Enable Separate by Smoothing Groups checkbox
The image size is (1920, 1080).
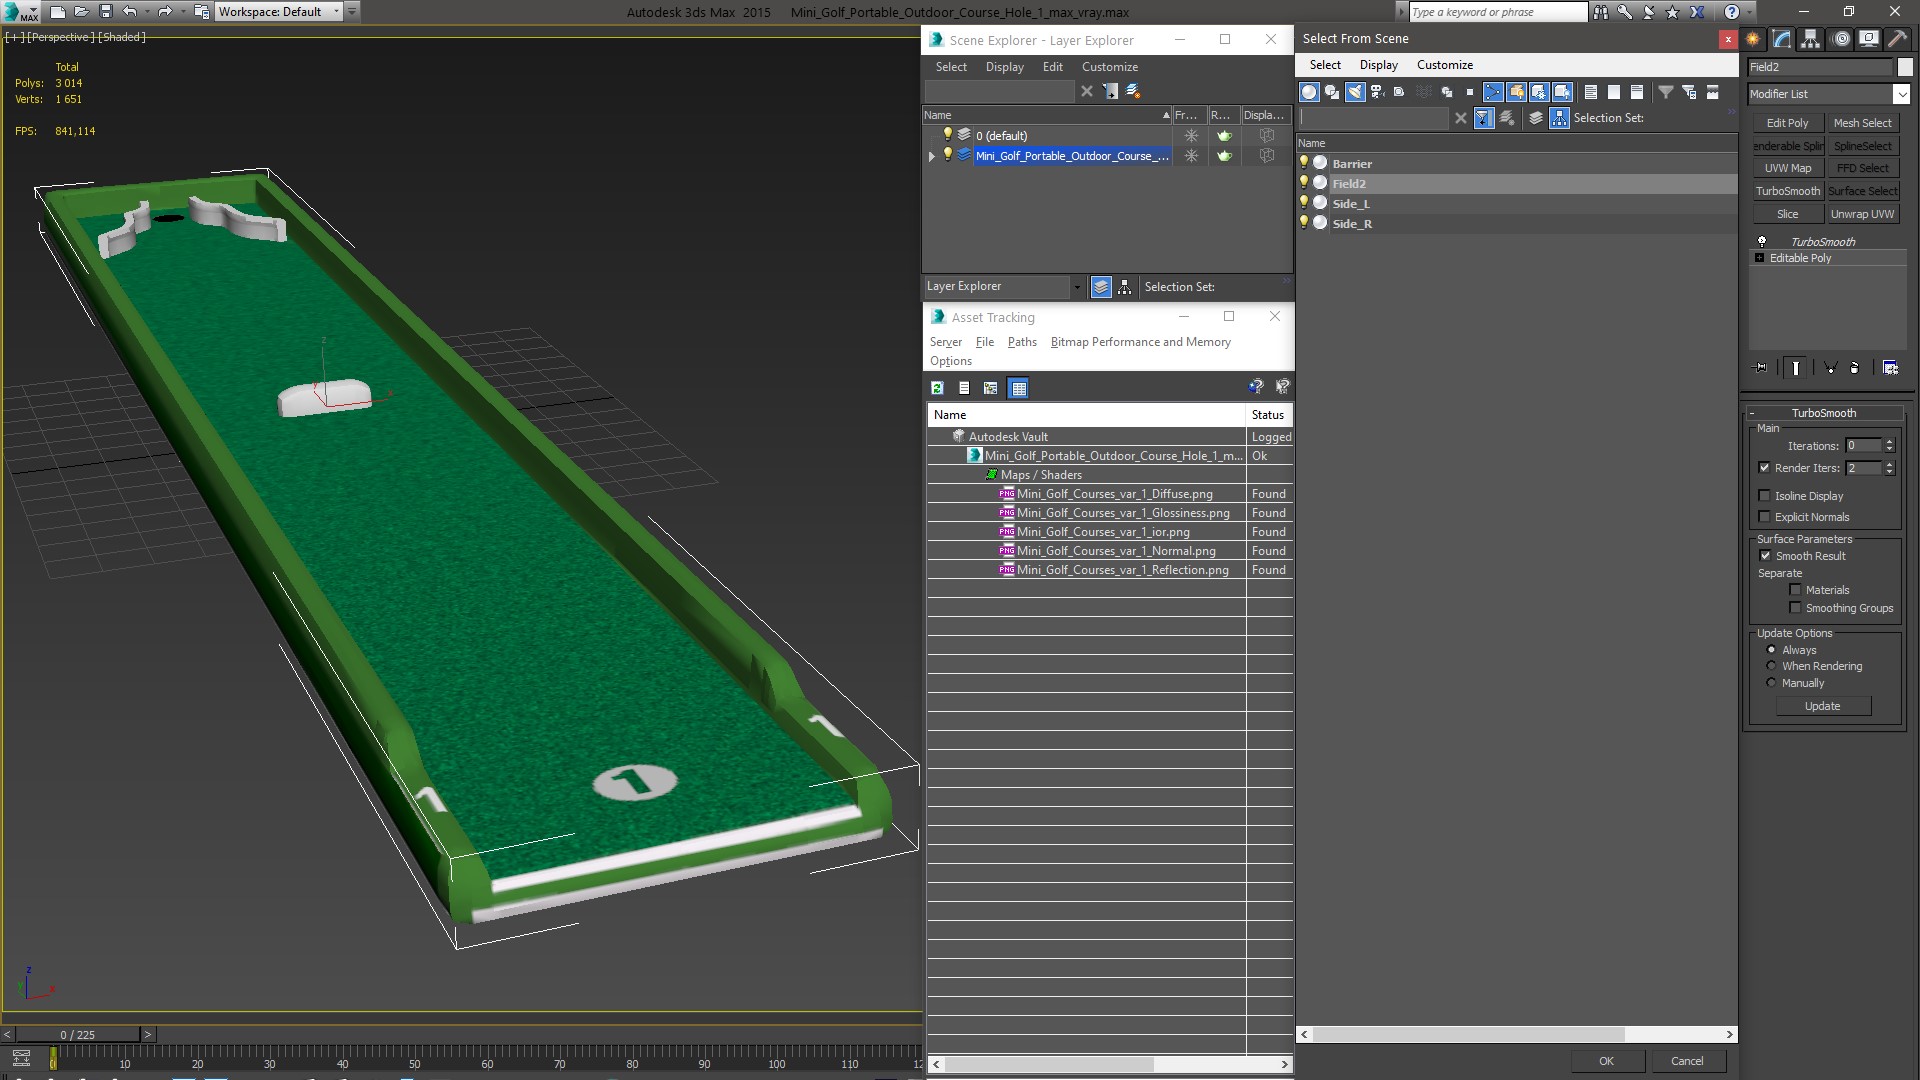coord(1795,608)
